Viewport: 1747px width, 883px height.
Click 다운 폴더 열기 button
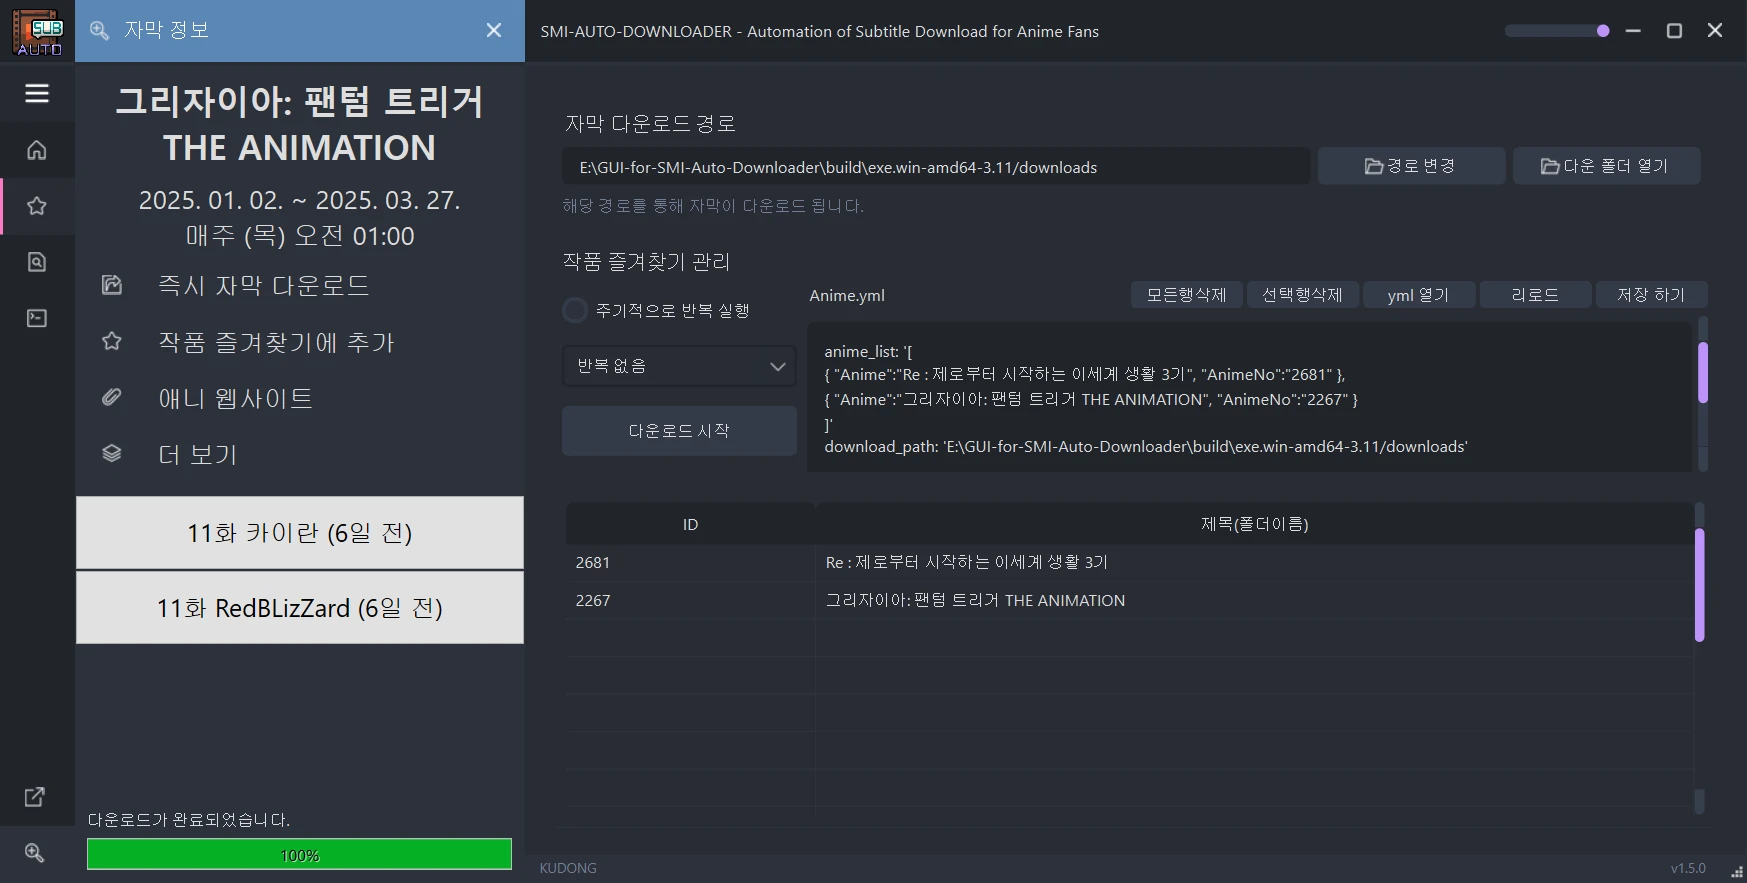coord(1606,166)
